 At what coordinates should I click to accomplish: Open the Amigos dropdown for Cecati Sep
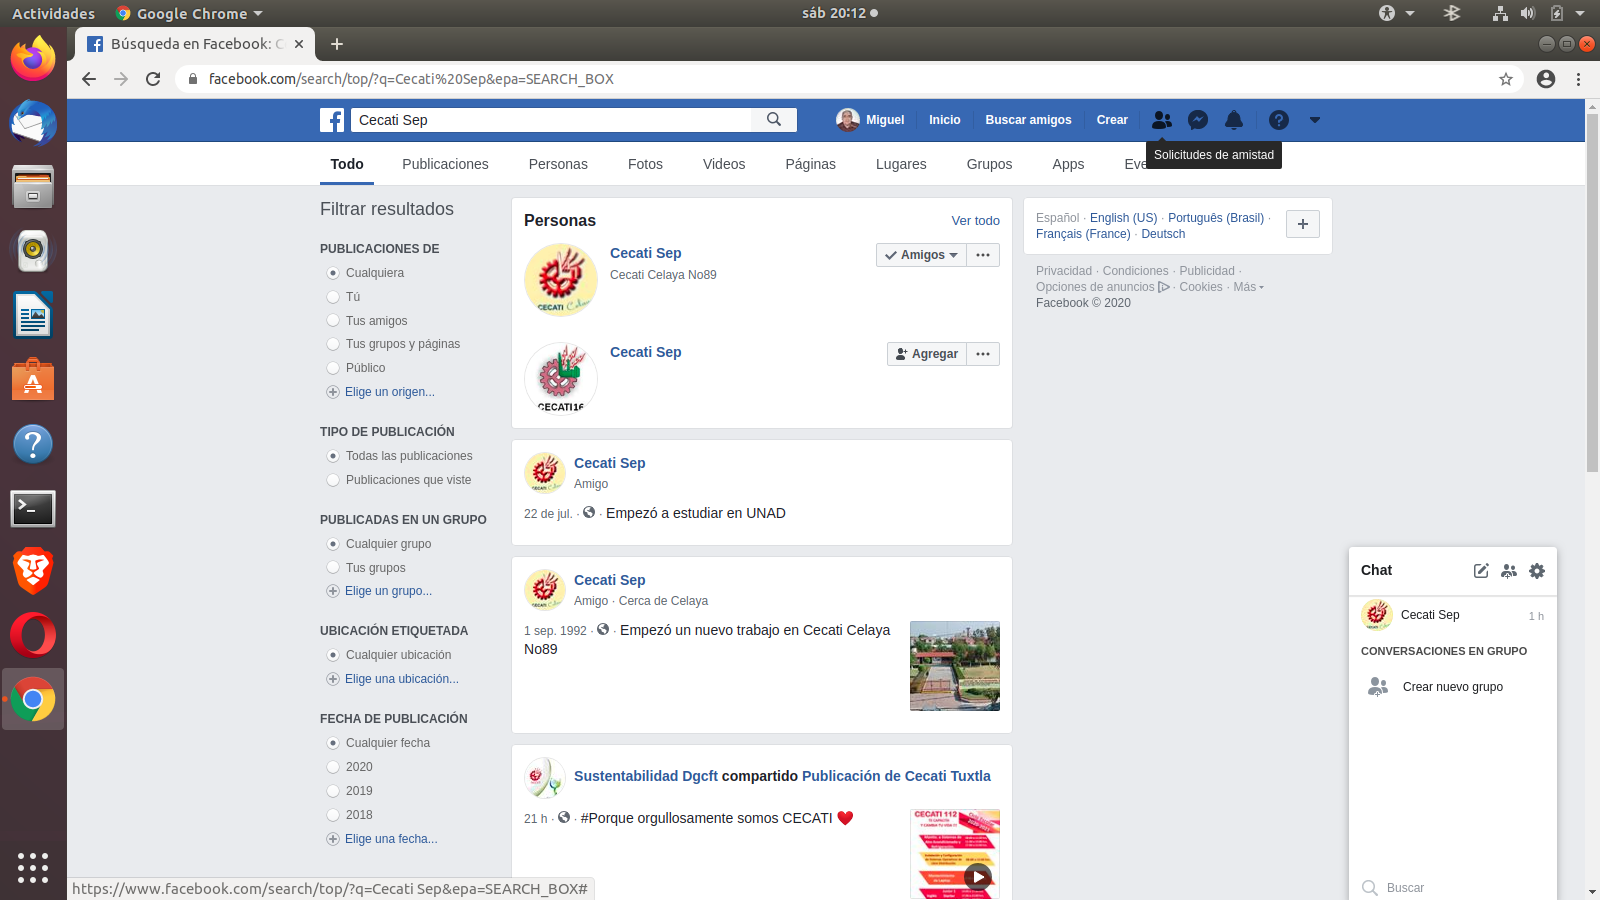(x=921, y=255)
